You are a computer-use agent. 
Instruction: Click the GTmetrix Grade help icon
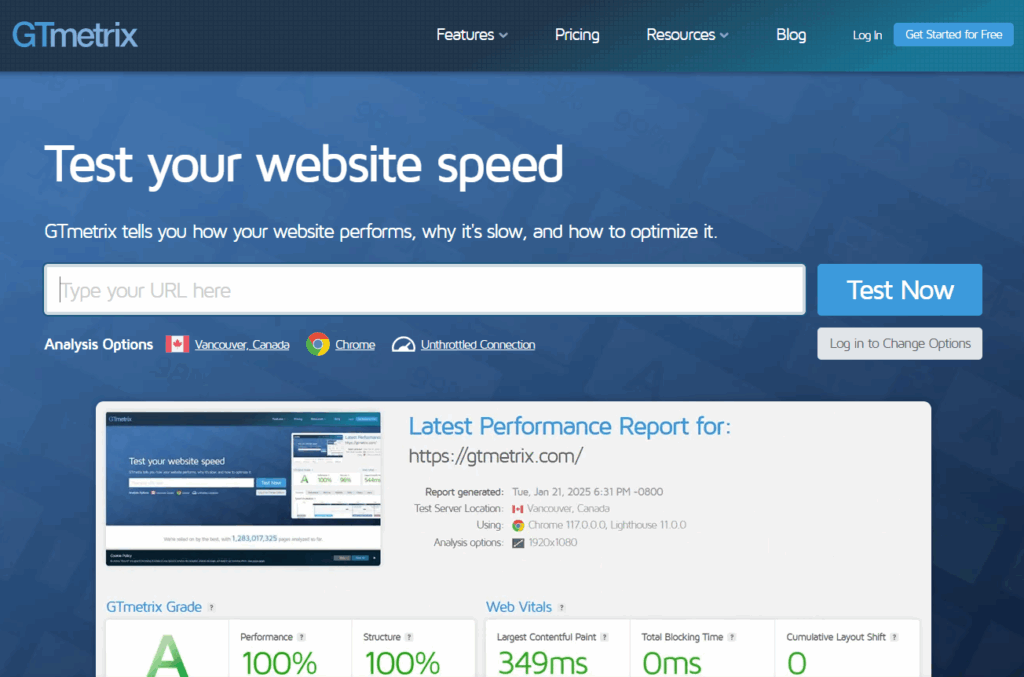pos(211,608)
